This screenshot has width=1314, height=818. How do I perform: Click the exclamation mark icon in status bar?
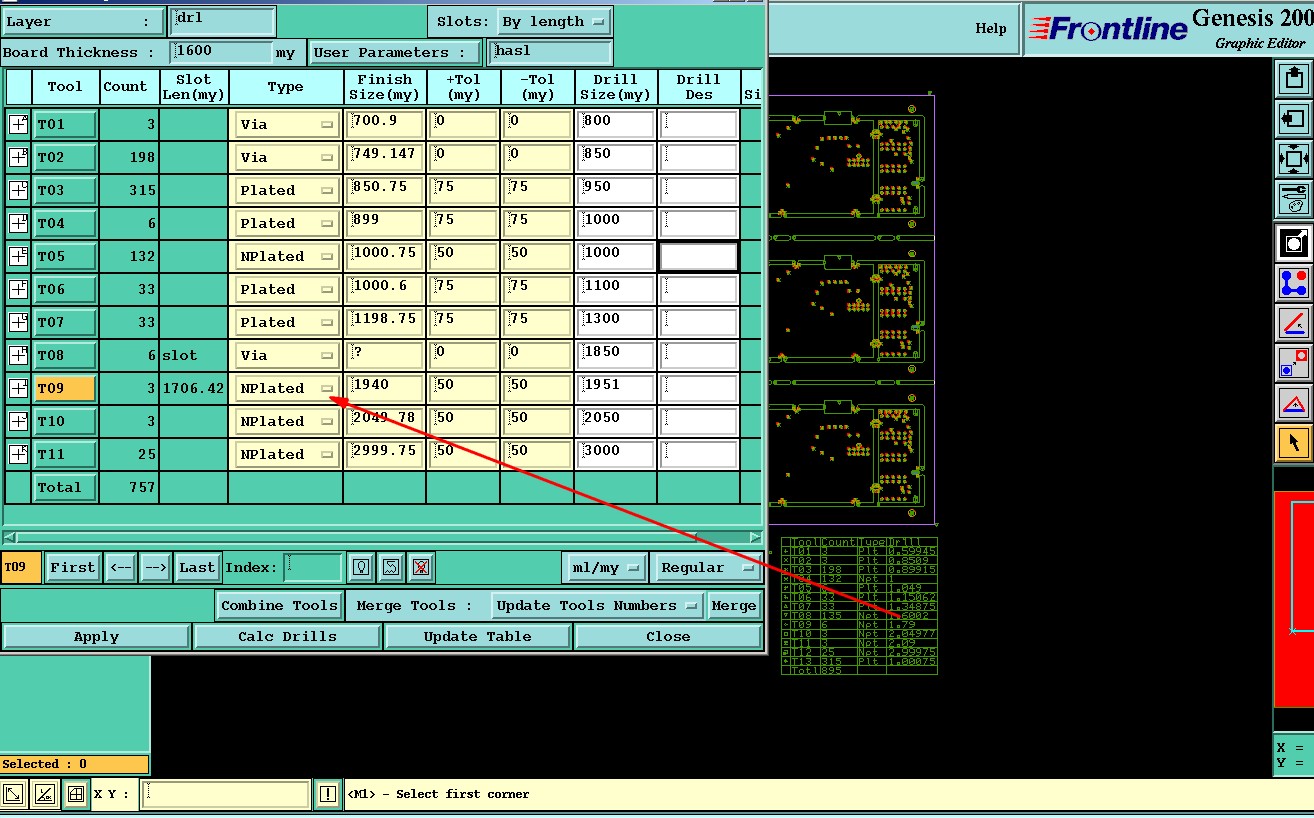click(x=328, y=795)
